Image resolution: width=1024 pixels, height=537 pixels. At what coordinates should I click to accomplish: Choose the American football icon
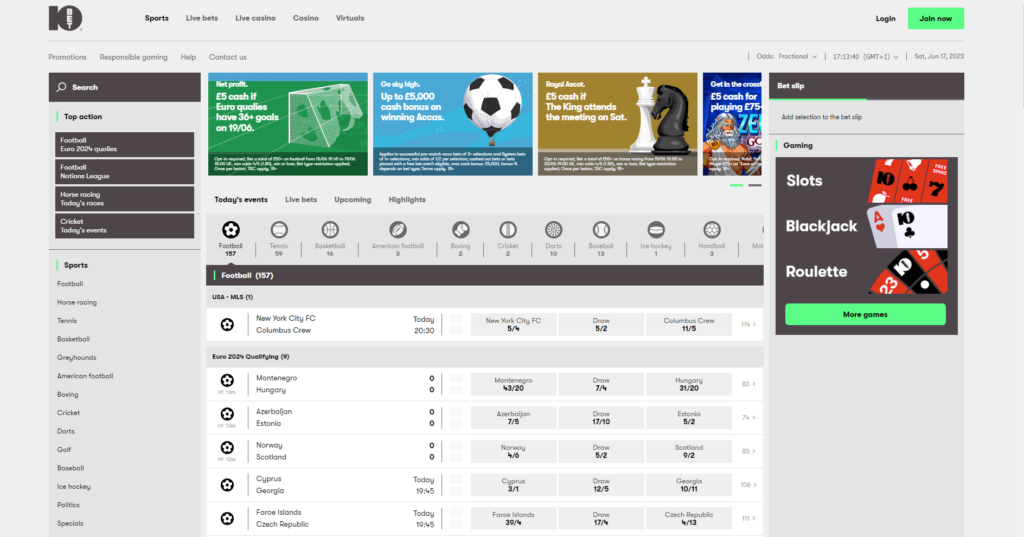[x=397, y=230]
